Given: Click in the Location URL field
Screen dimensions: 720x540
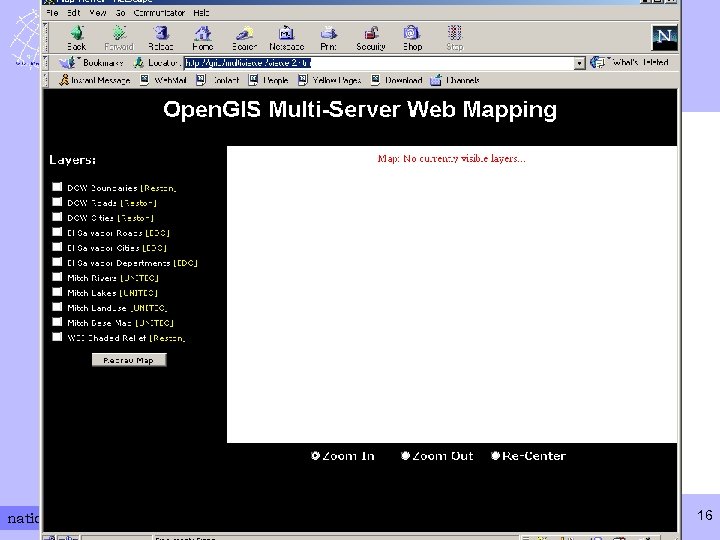Looking at the screenshot, I should pos(379,63).
